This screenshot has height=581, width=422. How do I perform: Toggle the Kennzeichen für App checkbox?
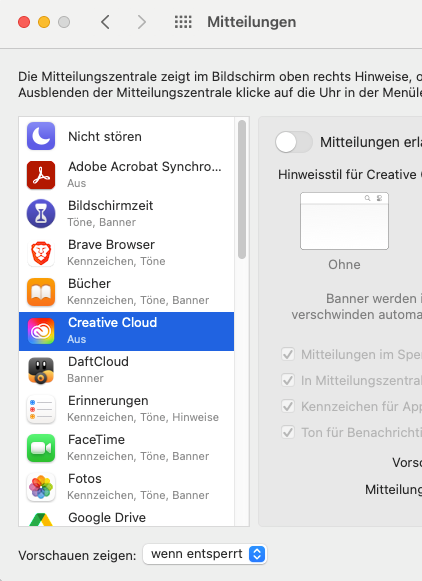pyautogui.click(x=288, y=406)
